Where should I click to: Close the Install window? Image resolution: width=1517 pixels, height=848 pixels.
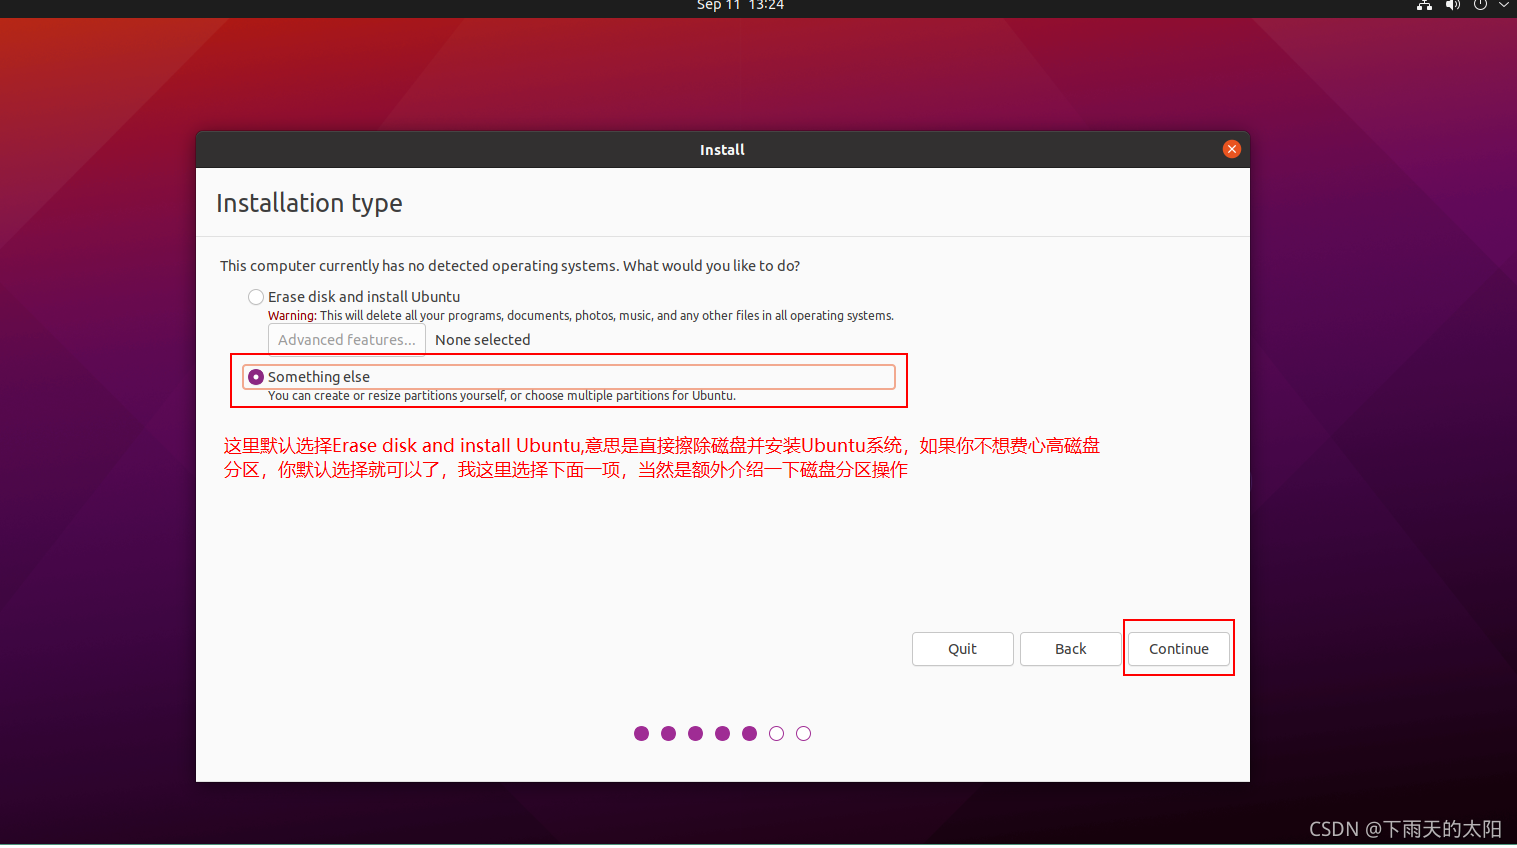(1232, 149)
